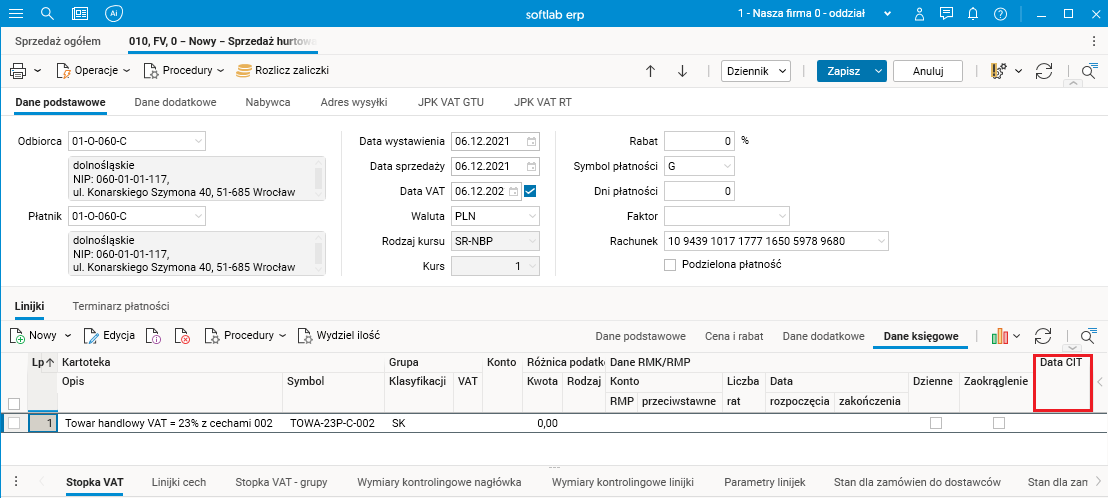The image size is (1108, 498).
Task: Go to next document with down arrow
Action: [682, 71]
